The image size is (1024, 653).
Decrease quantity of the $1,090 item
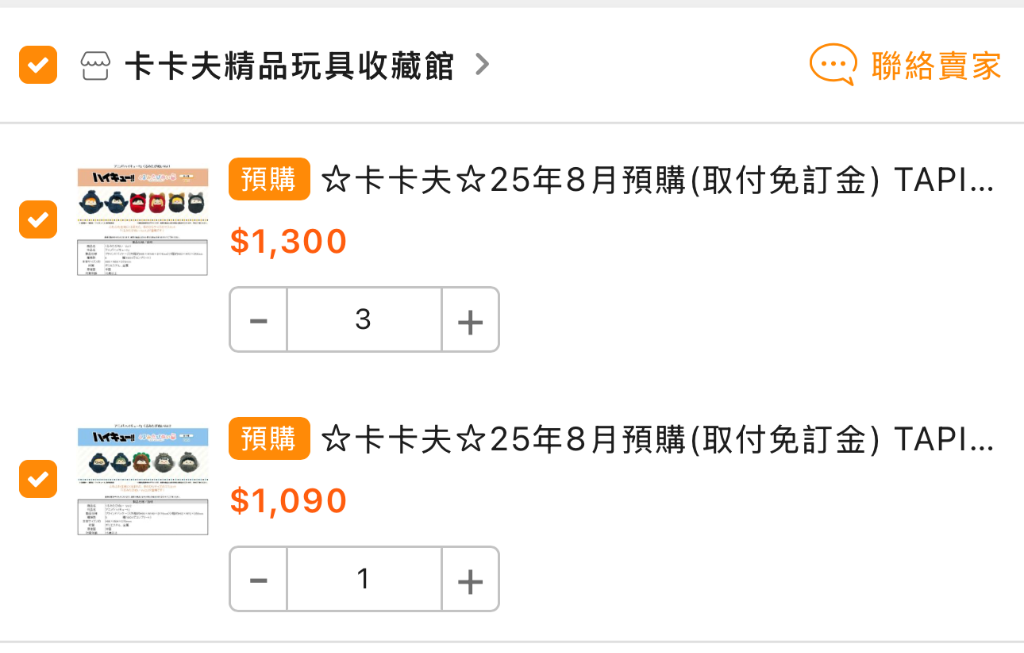click(259, 580)
